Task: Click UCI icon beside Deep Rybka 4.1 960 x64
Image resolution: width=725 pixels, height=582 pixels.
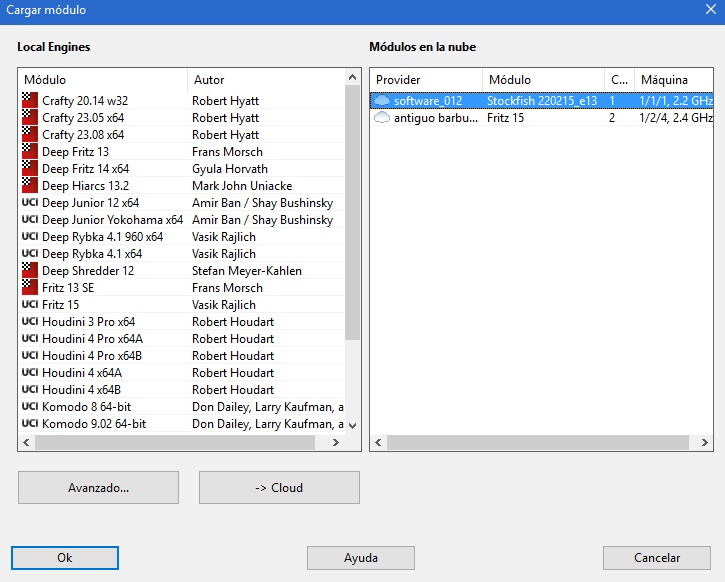Action: tap(30, 236)
